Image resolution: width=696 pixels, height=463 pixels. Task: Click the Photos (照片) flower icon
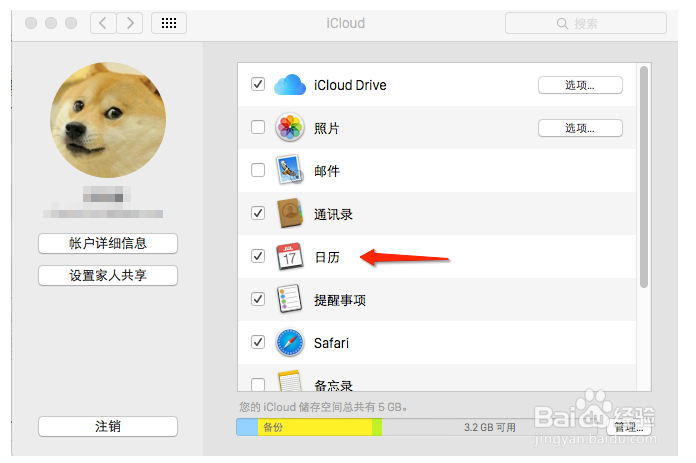[x=290, y=127]
